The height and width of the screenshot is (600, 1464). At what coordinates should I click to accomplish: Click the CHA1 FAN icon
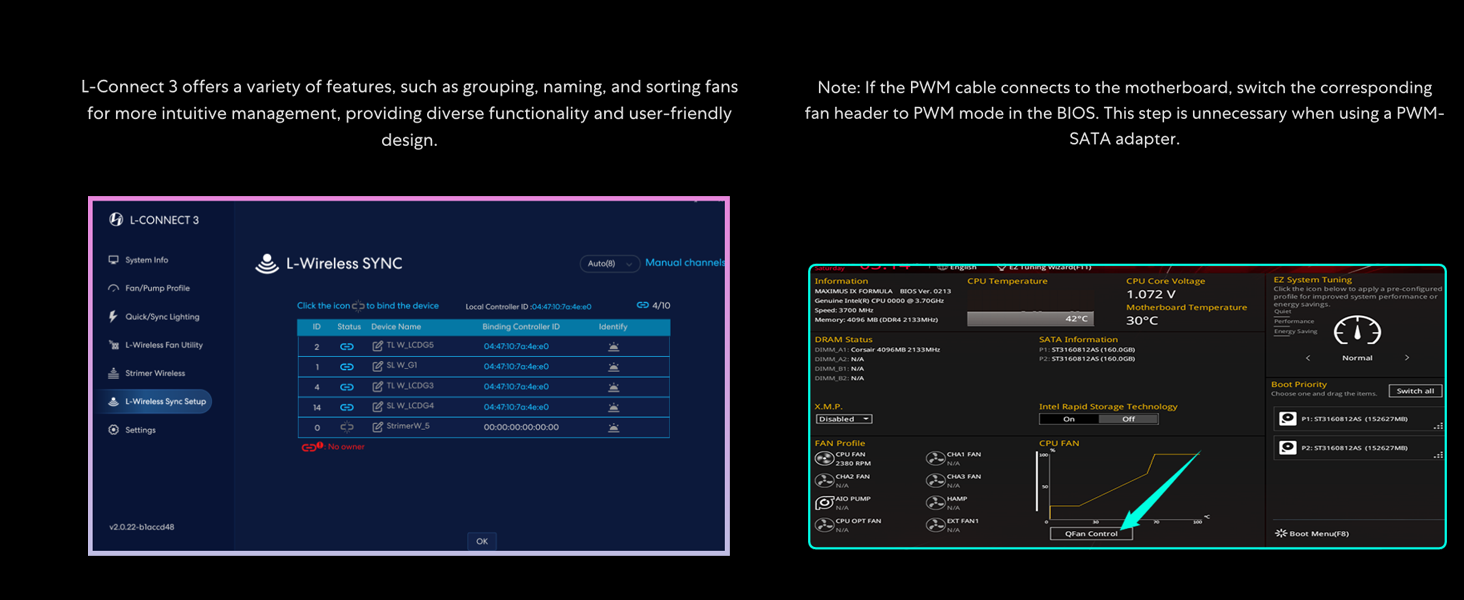[x=935, y=459]
